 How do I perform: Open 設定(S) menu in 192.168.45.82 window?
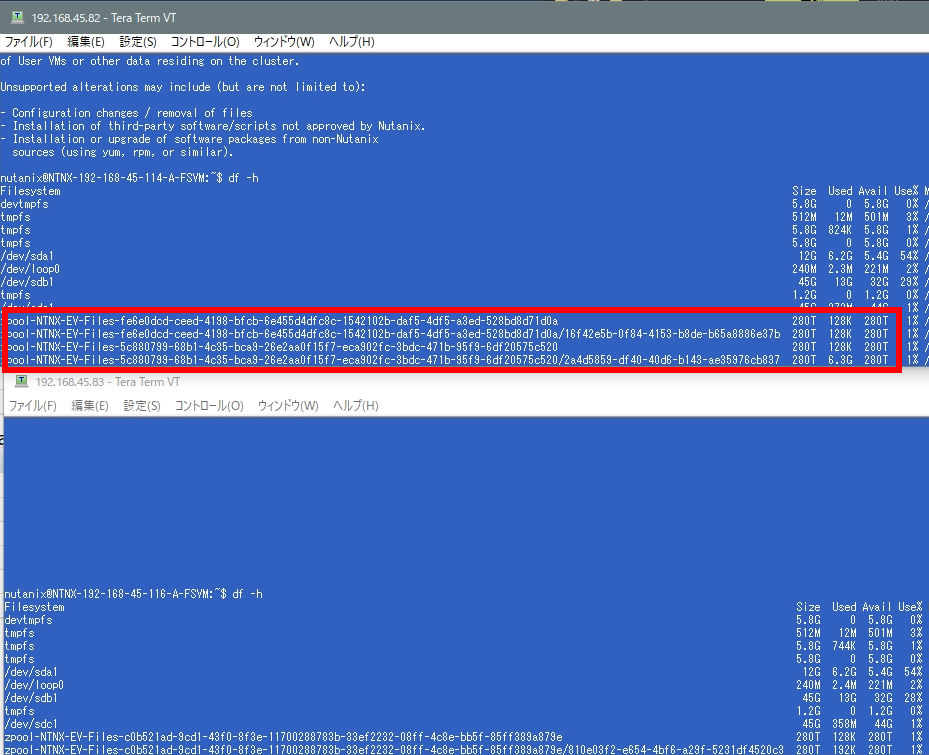pos(138,41)
